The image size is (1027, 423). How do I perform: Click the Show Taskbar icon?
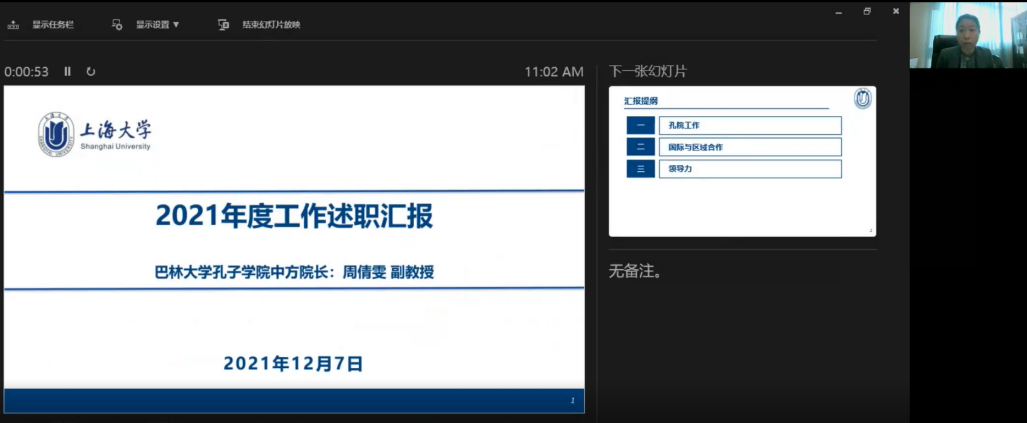(x=13, y=25)
